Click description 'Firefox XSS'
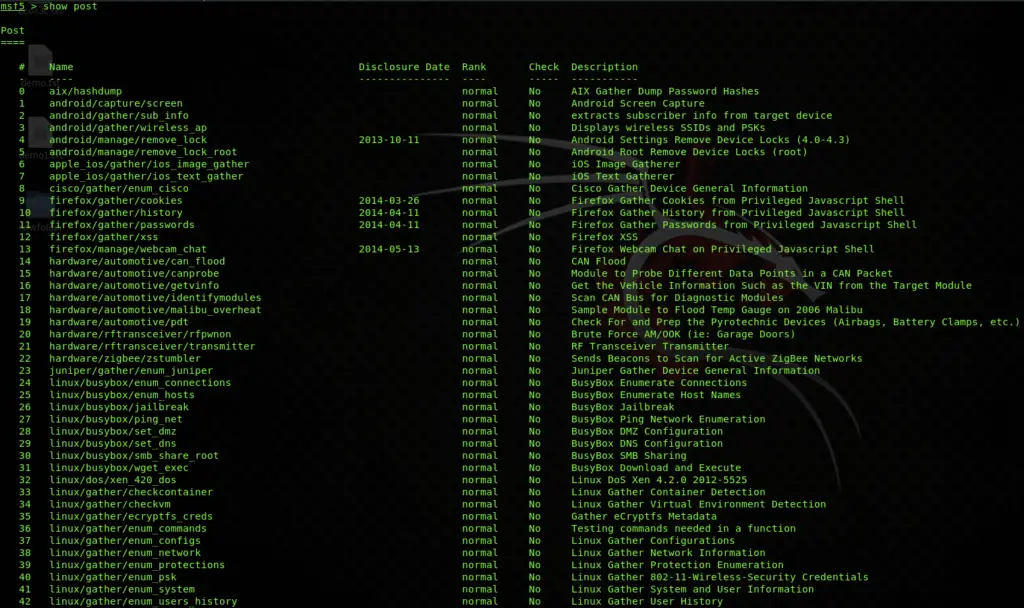This screenshot has width=1024, height=608. click(604, 237)
